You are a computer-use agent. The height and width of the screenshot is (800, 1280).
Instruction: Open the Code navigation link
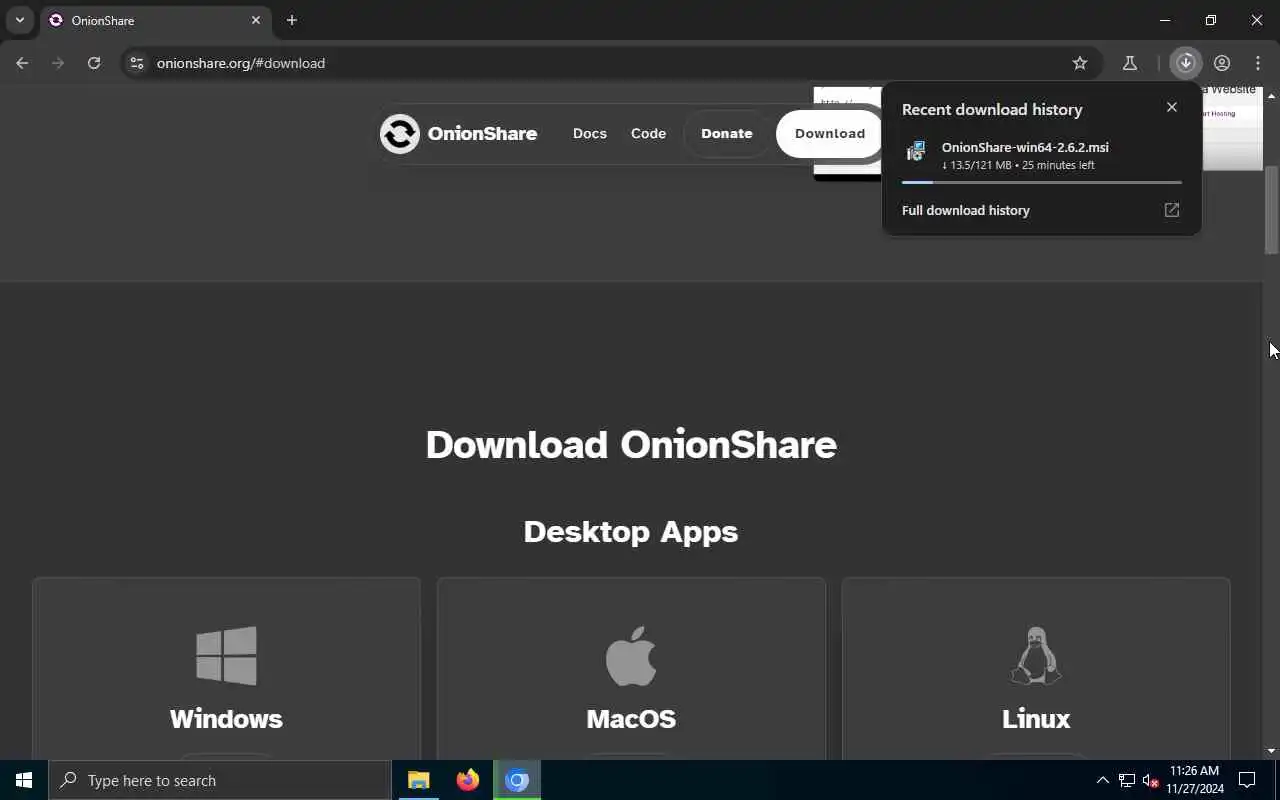648,133
